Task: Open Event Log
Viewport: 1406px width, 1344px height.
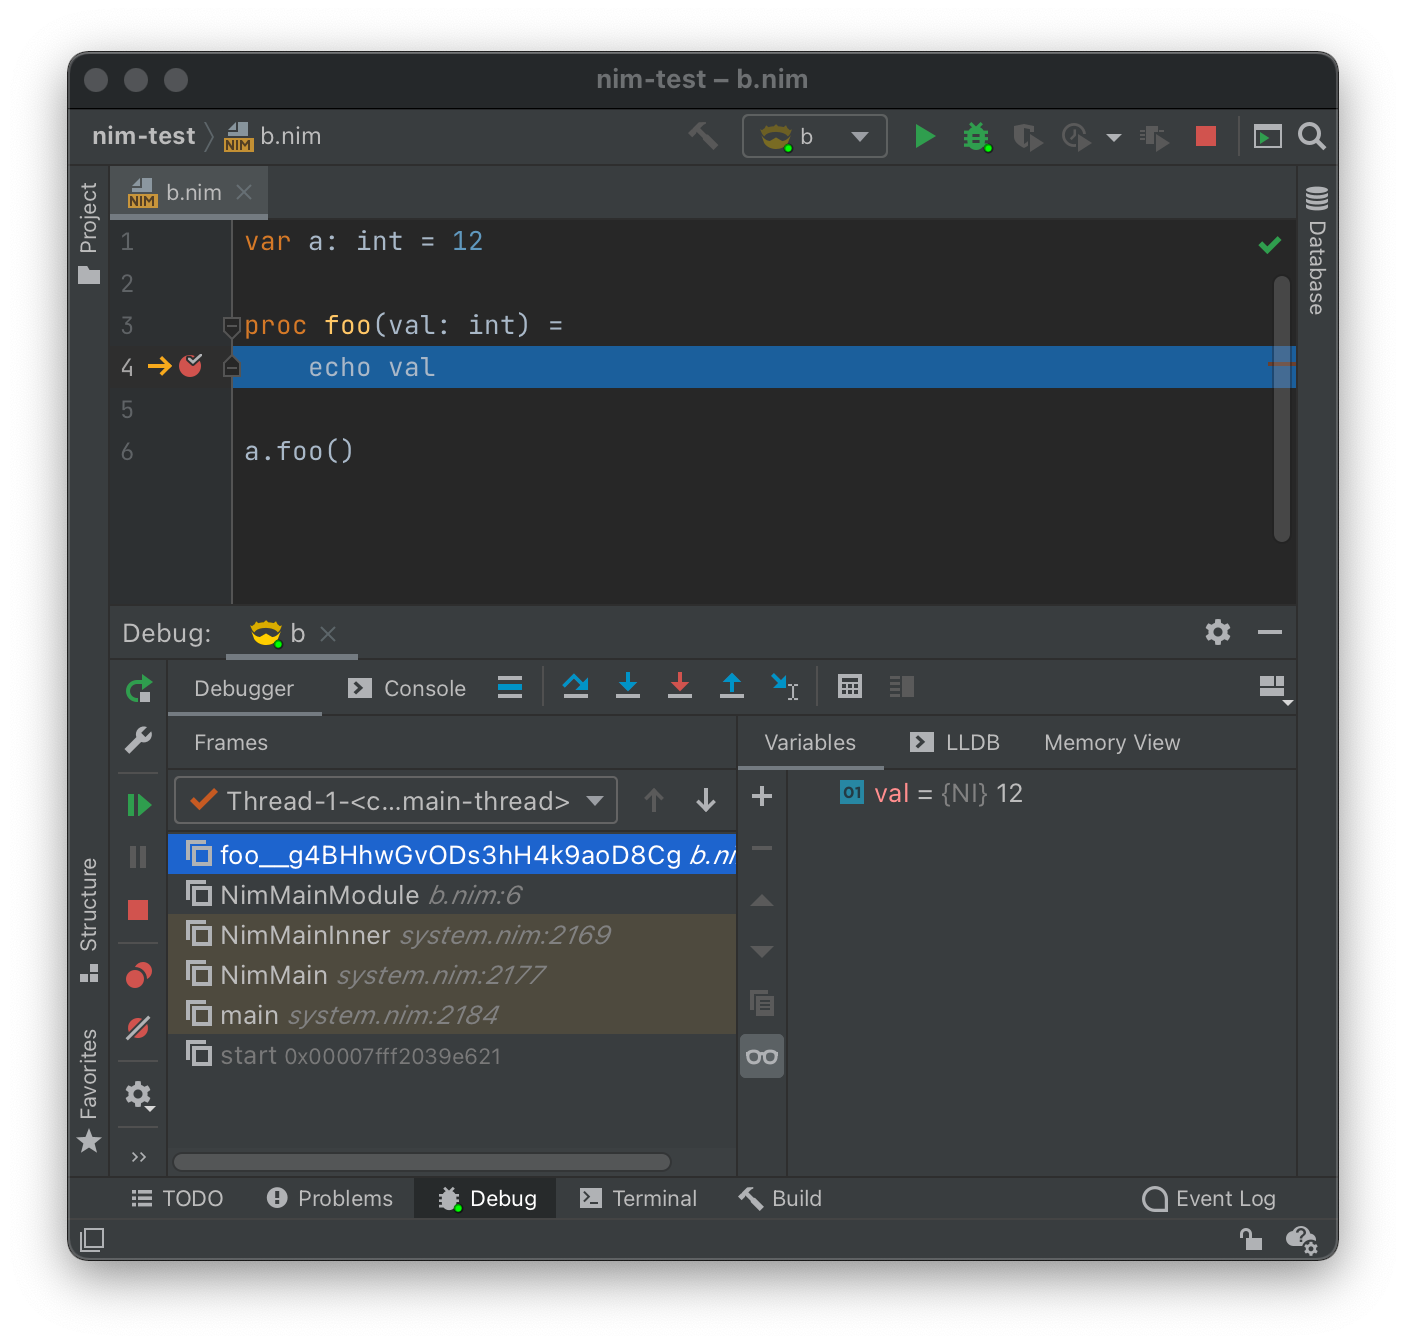Action: (1209, 1198)
